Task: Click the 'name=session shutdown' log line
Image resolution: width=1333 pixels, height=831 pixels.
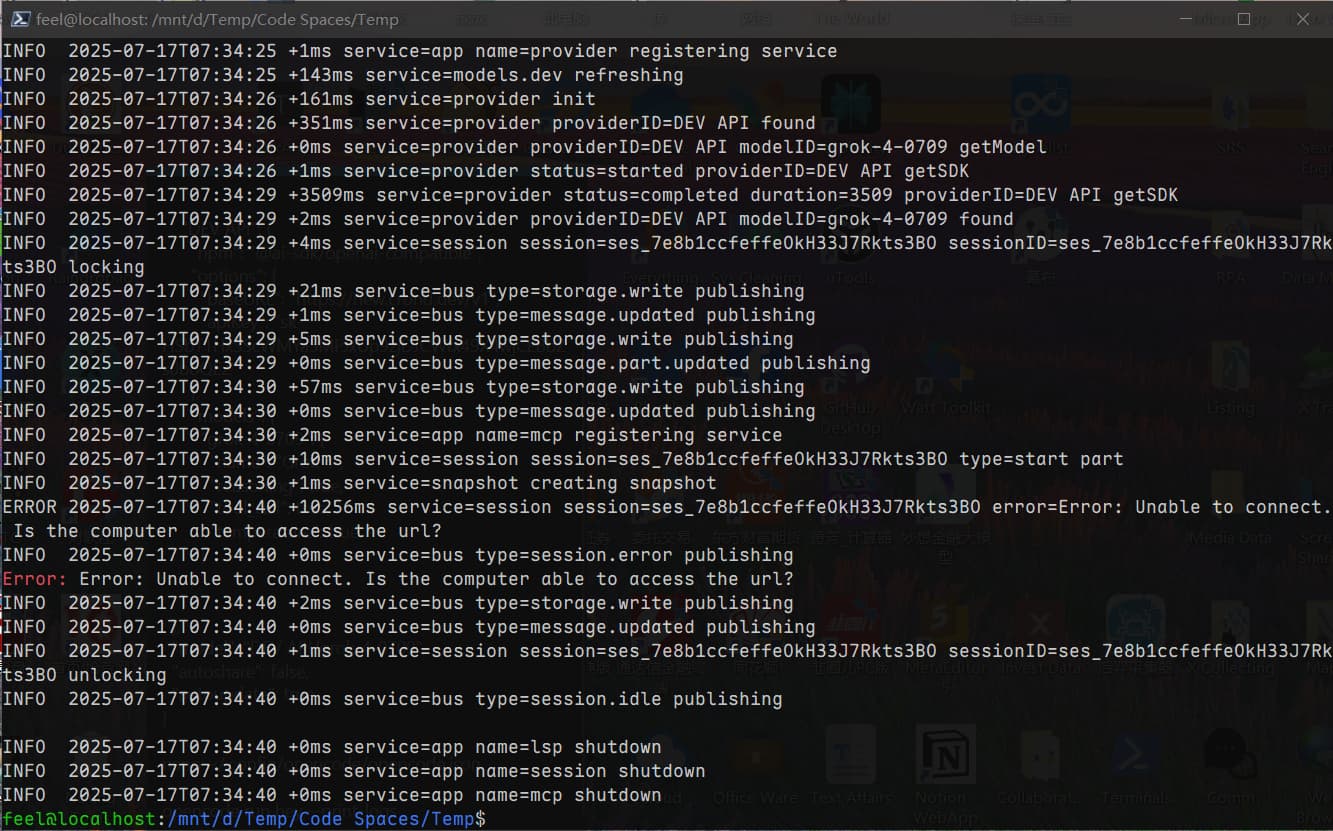Action: [354, 771]
